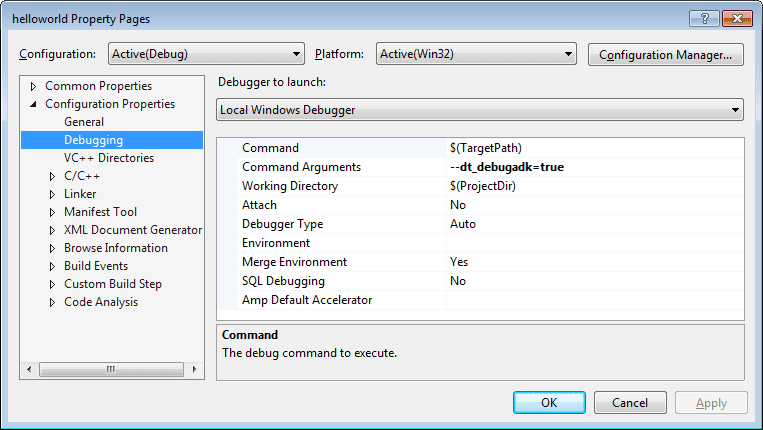This screenshot has width=763, height=430.
Task: Click the Debugger Type property name
Action: 282,224
